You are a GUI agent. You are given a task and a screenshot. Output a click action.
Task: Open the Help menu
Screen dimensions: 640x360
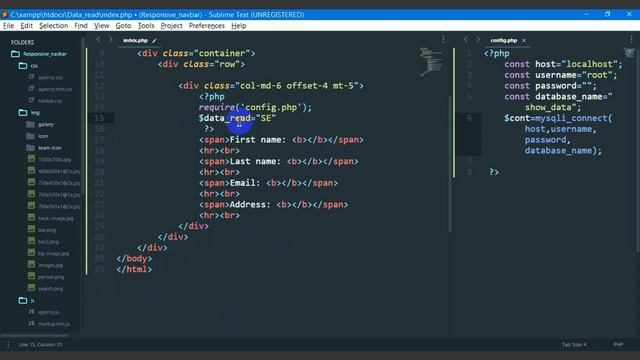239,26
